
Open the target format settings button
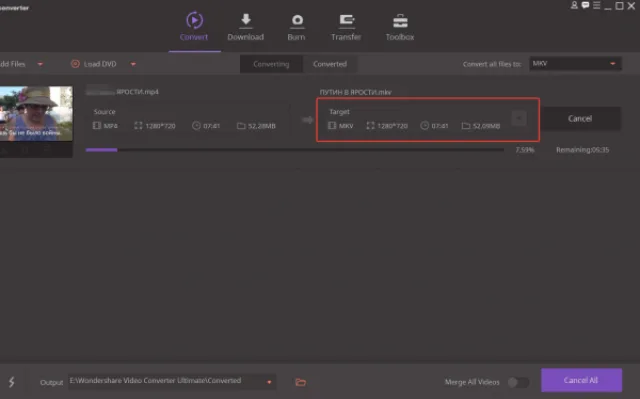(519, 118)
